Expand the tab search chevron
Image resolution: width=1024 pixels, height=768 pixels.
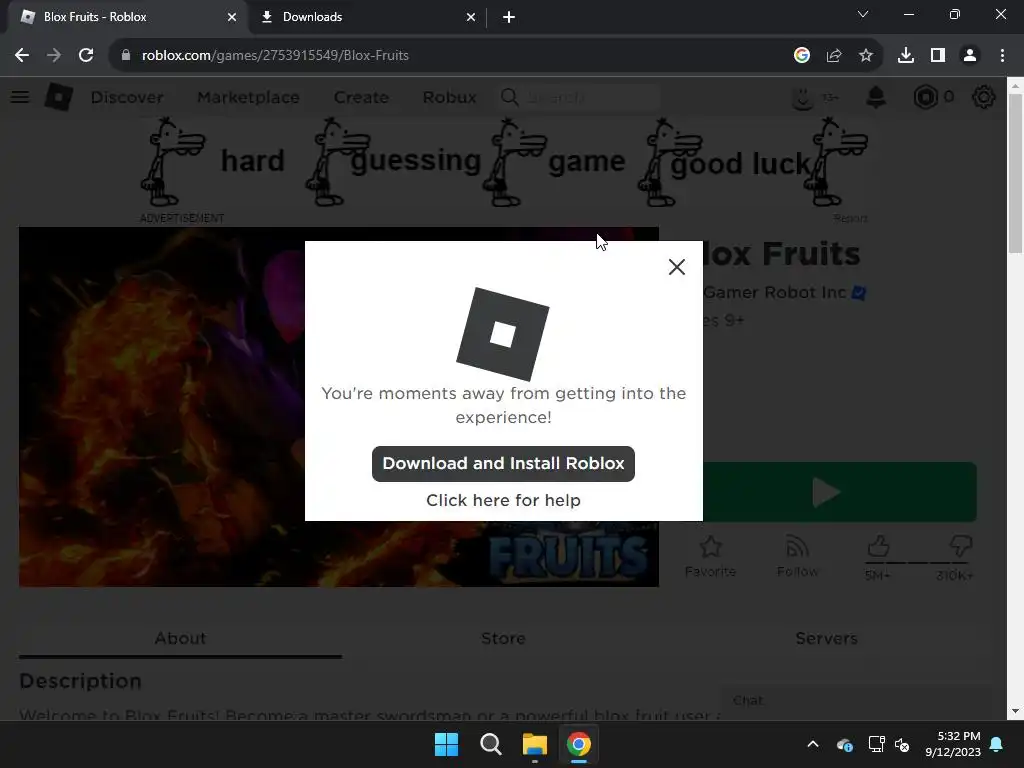(863, 14)
